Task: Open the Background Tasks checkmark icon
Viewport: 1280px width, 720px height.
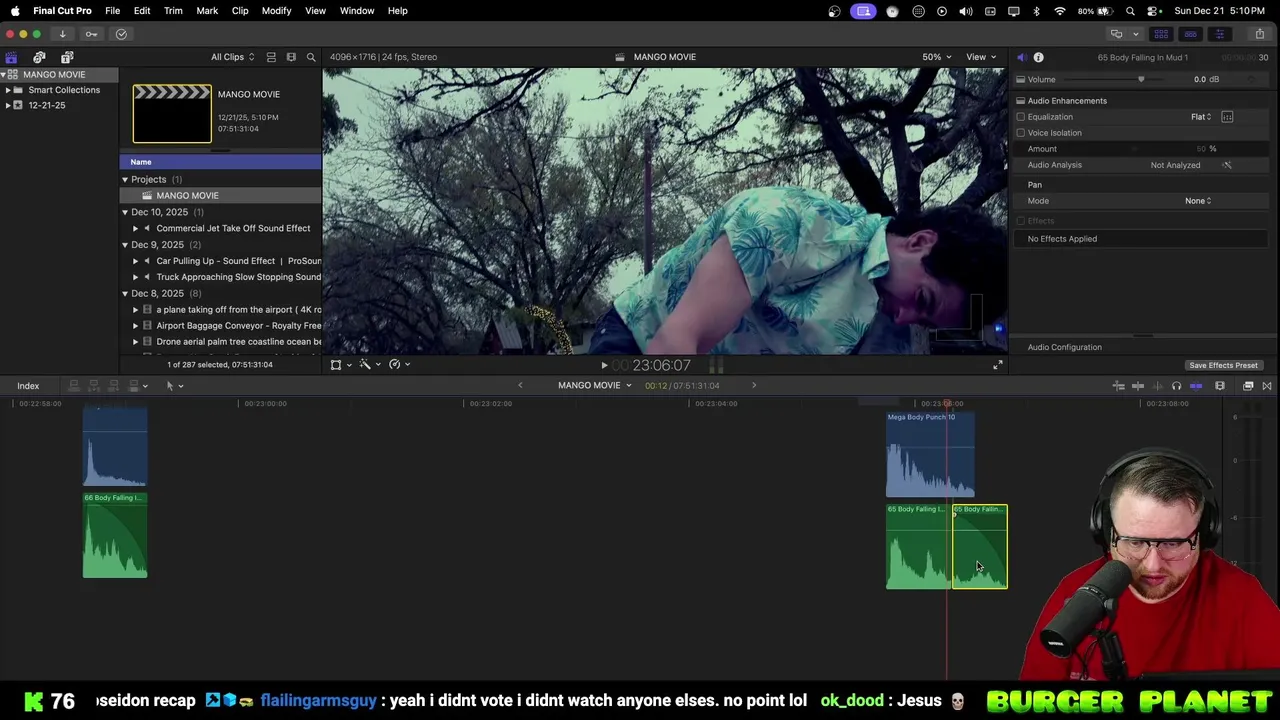Action: (x=121, y=34)
